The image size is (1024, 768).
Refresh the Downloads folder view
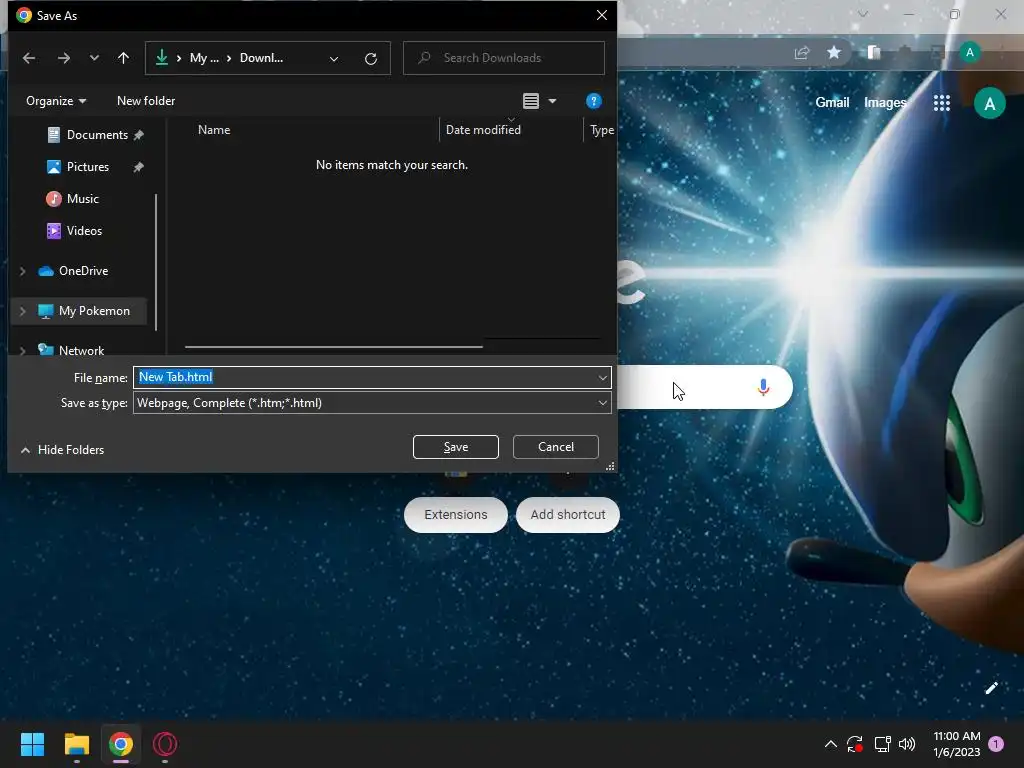[371, 59]
